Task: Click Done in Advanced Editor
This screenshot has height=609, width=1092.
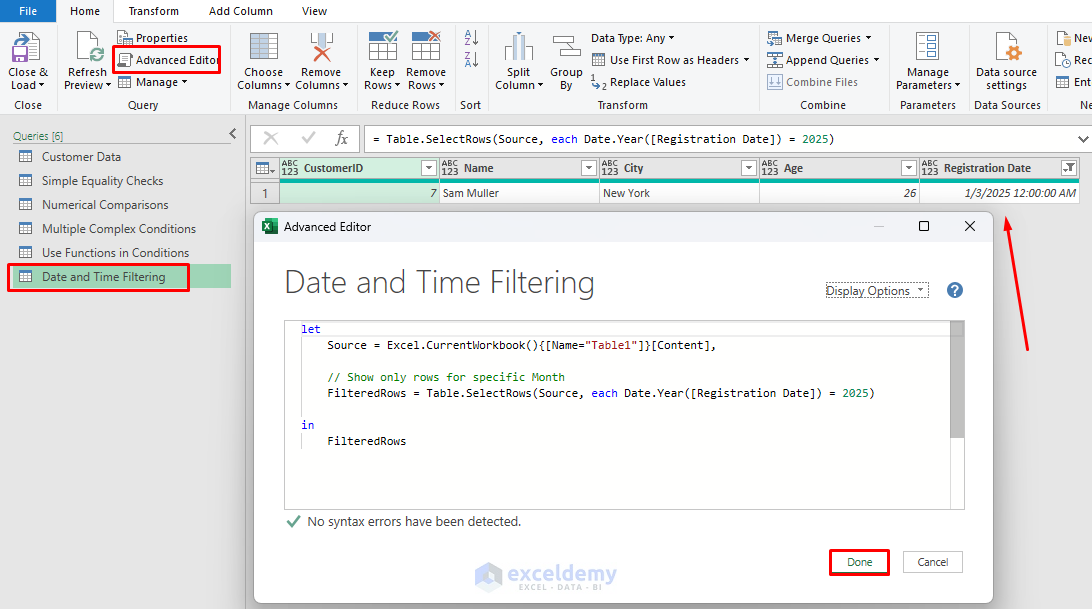Action: pyautogui.click(x=859, y=562)
